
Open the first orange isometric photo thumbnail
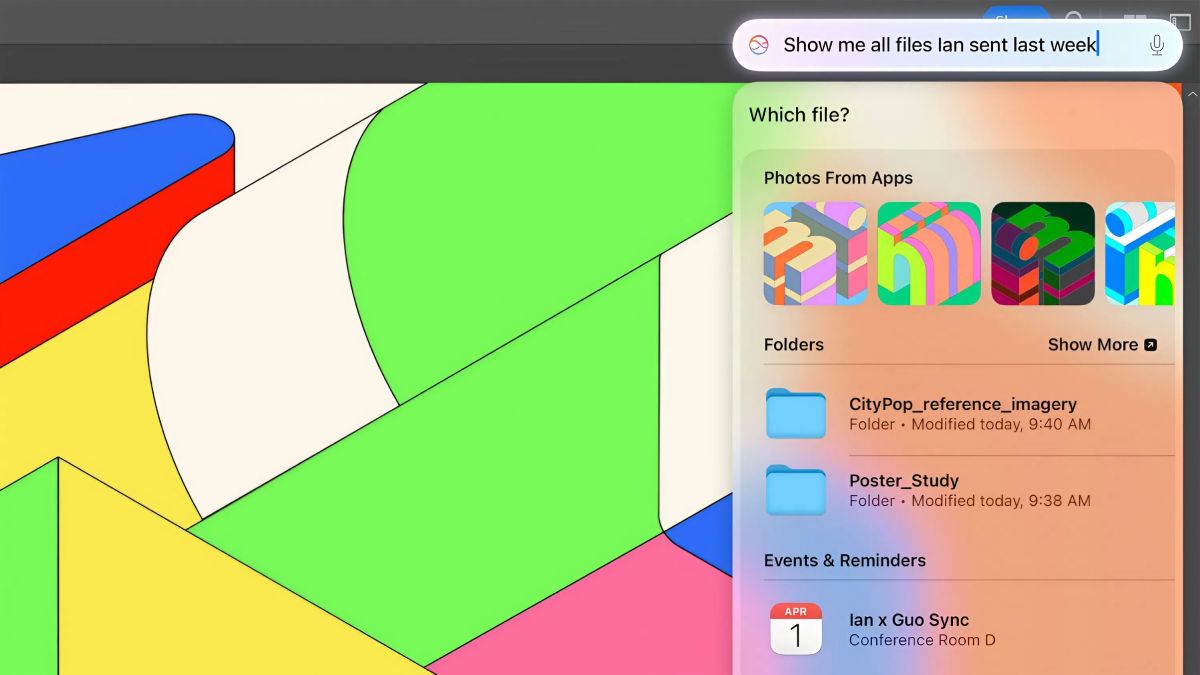click(815, 253)
